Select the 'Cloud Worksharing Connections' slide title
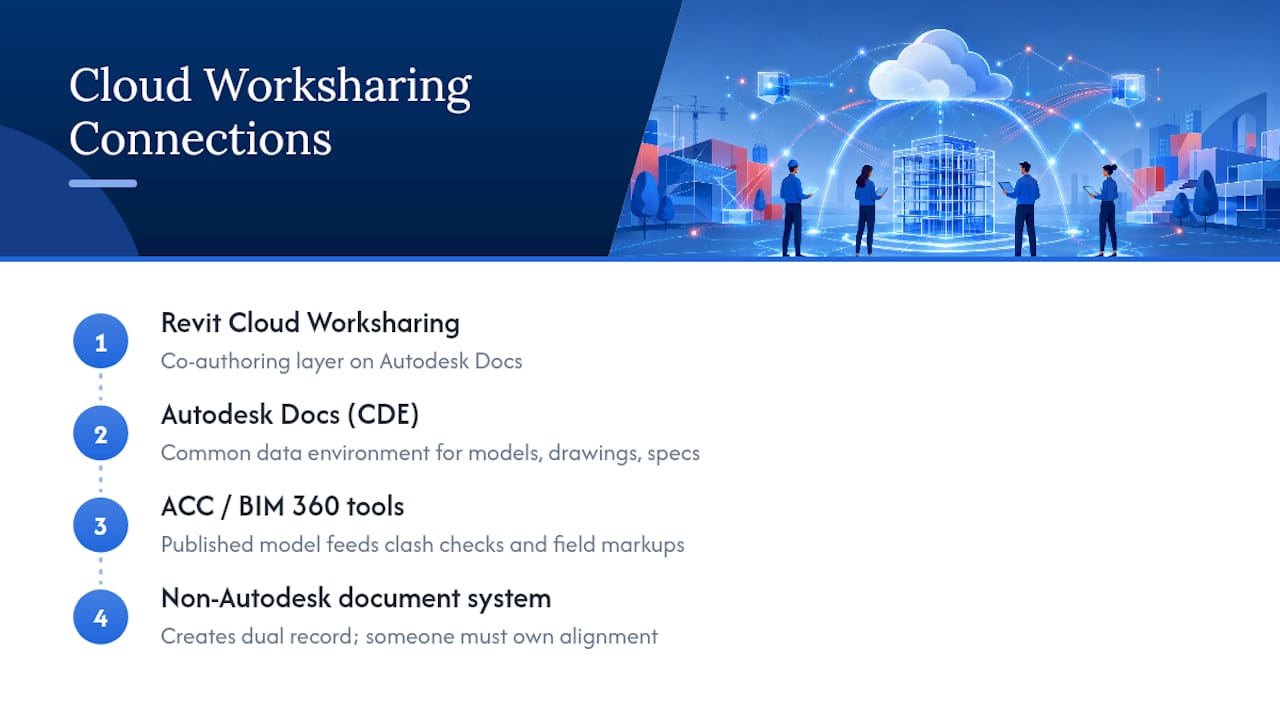 point(270,111)
